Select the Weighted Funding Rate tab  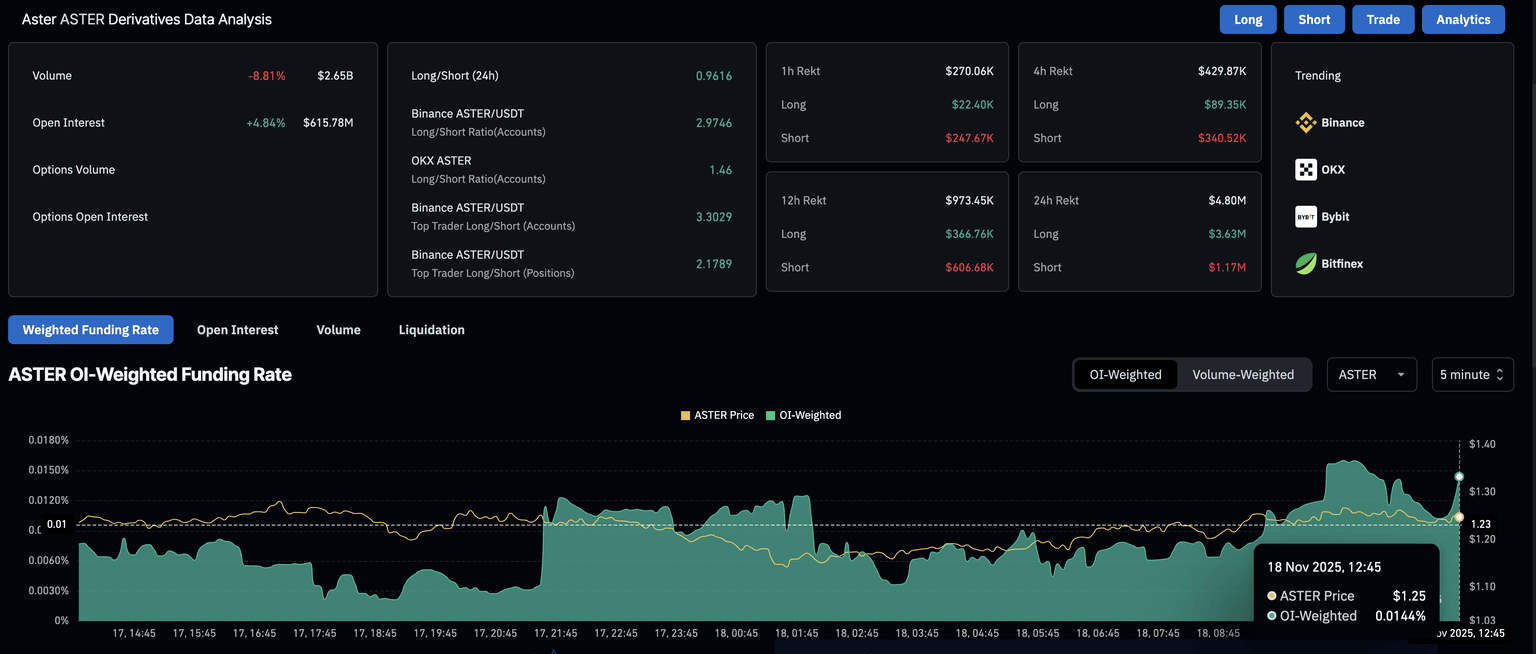pyautogui.click(x=90, y=330)
